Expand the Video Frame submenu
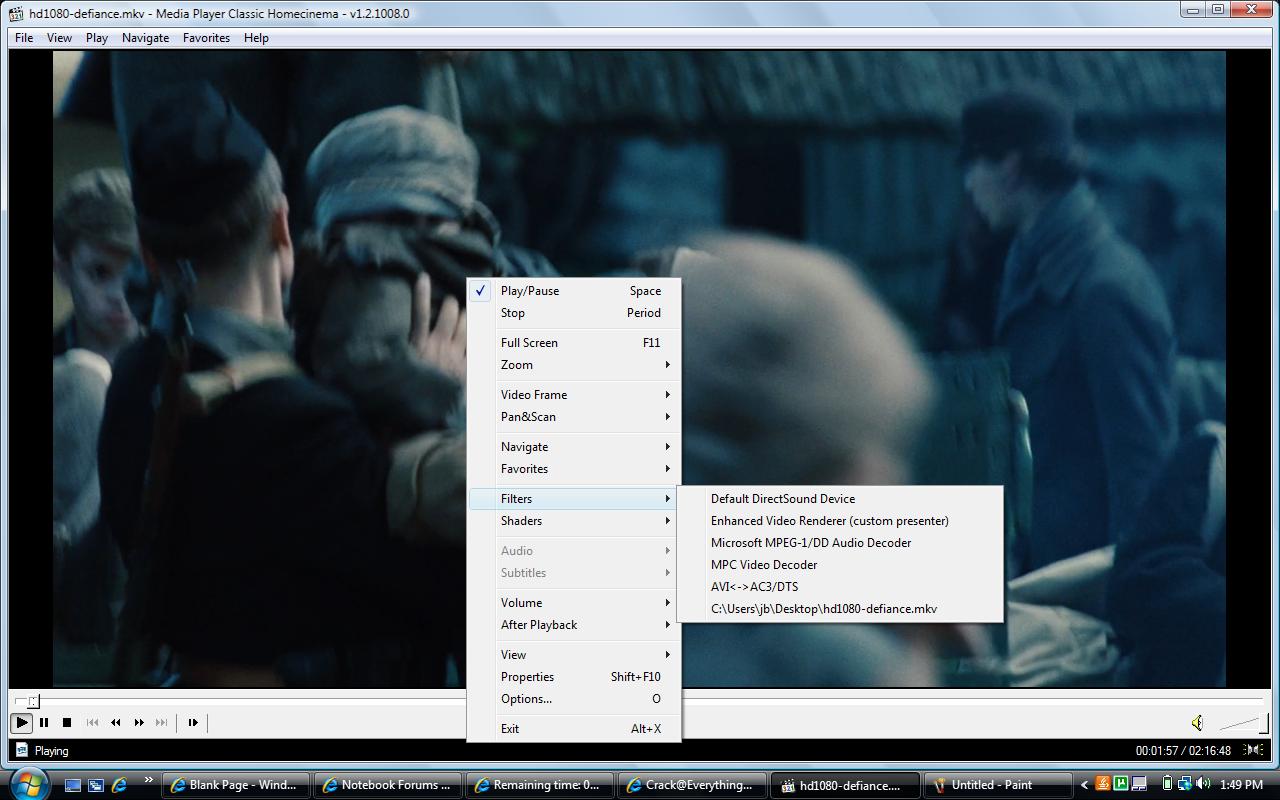1280x800 pixels. pos(574,395)
